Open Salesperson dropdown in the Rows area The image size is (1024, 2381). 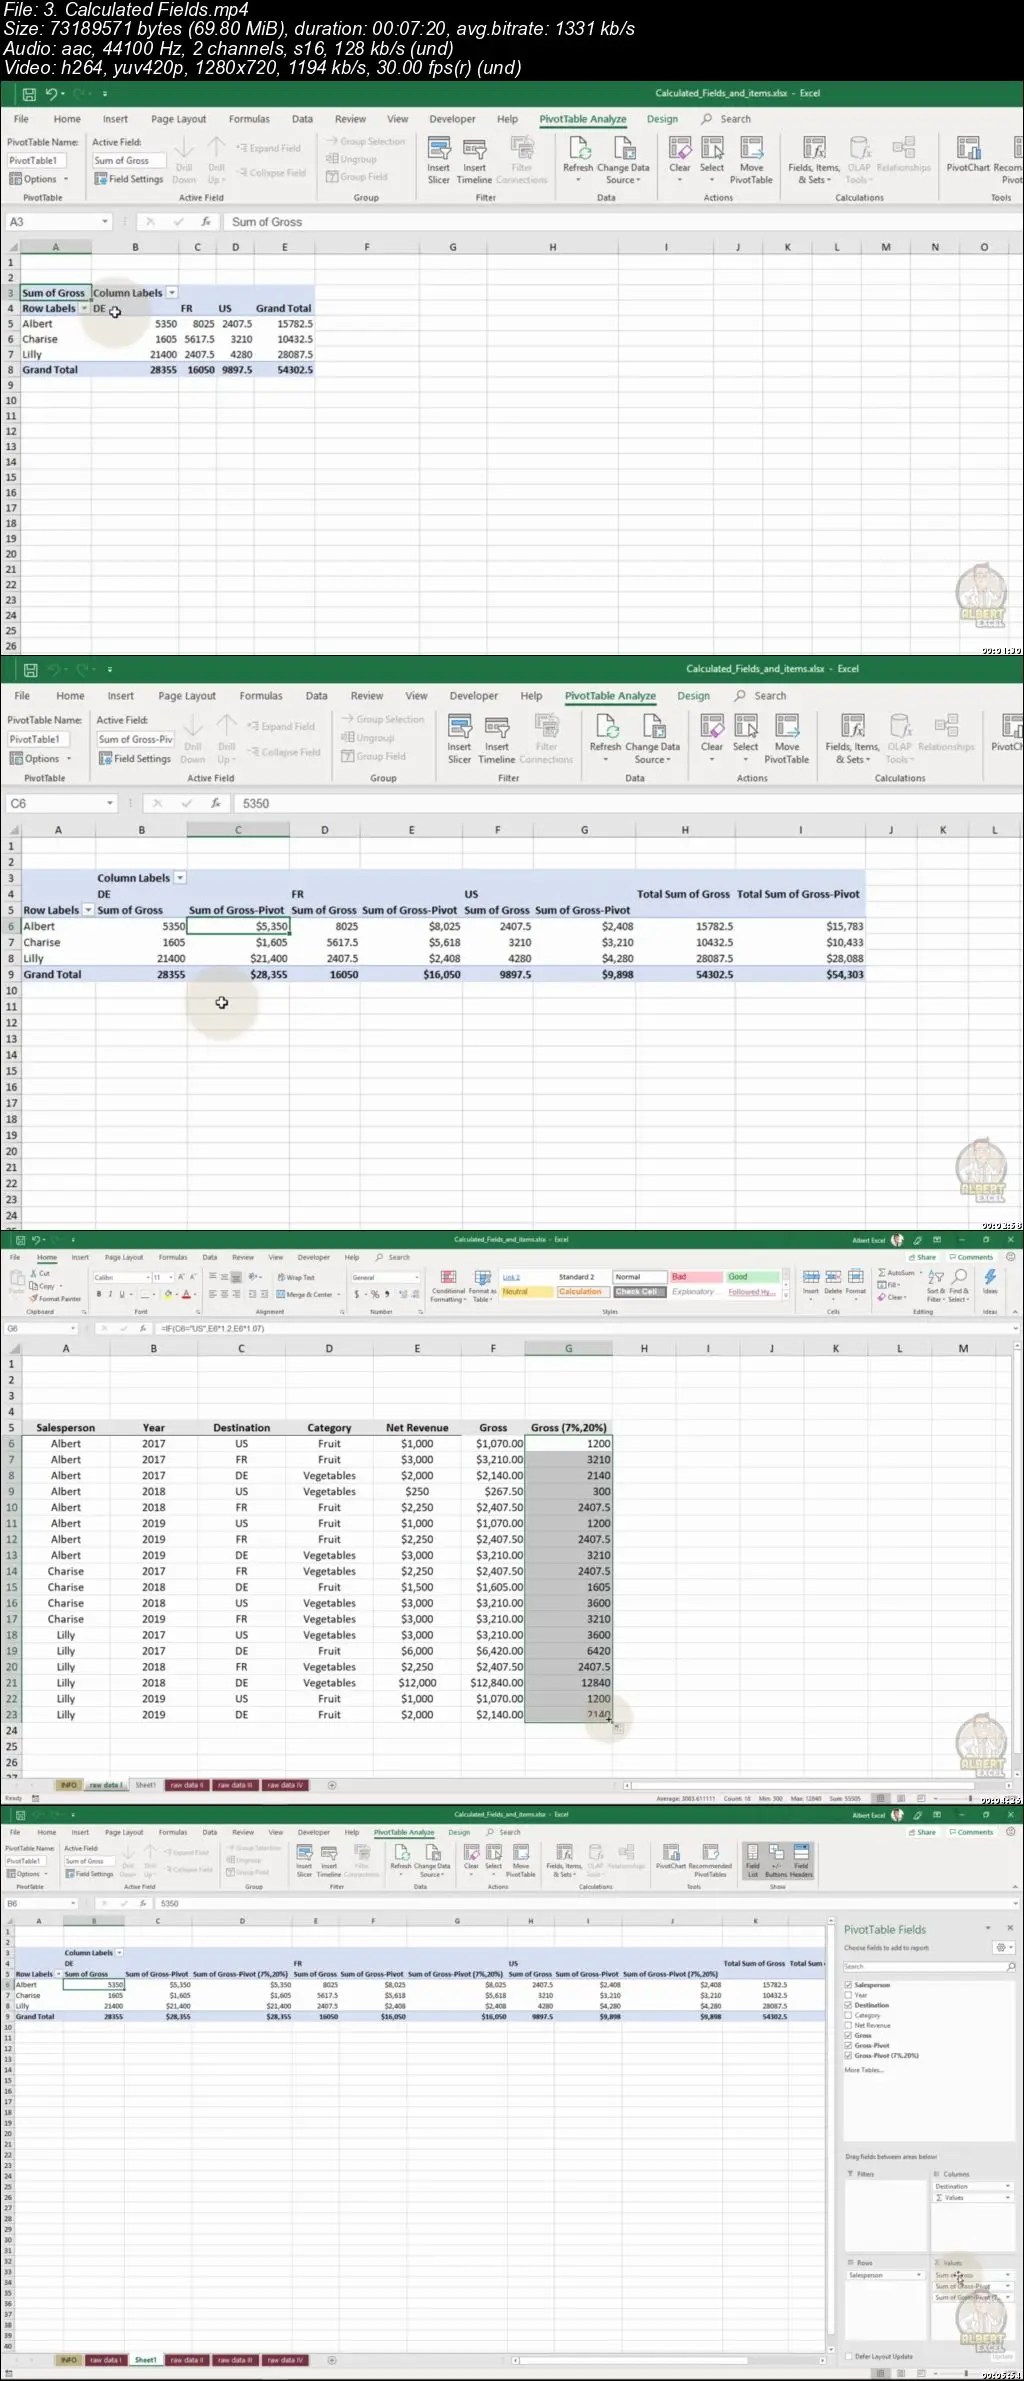[918, 2275]
